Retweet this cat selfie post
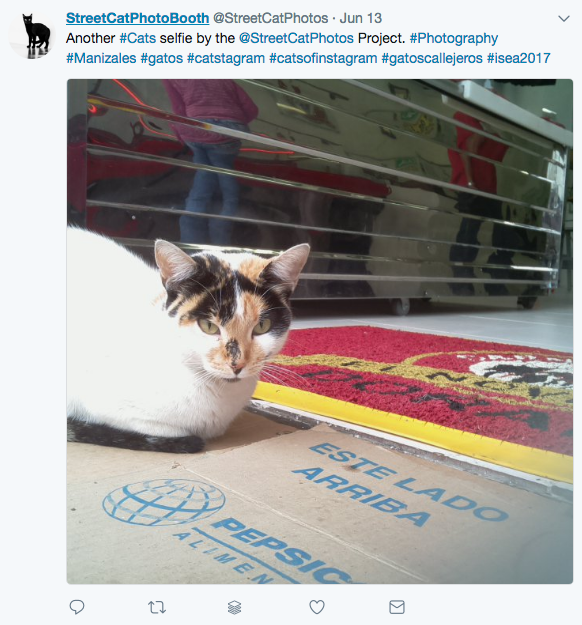 [157, 607]
